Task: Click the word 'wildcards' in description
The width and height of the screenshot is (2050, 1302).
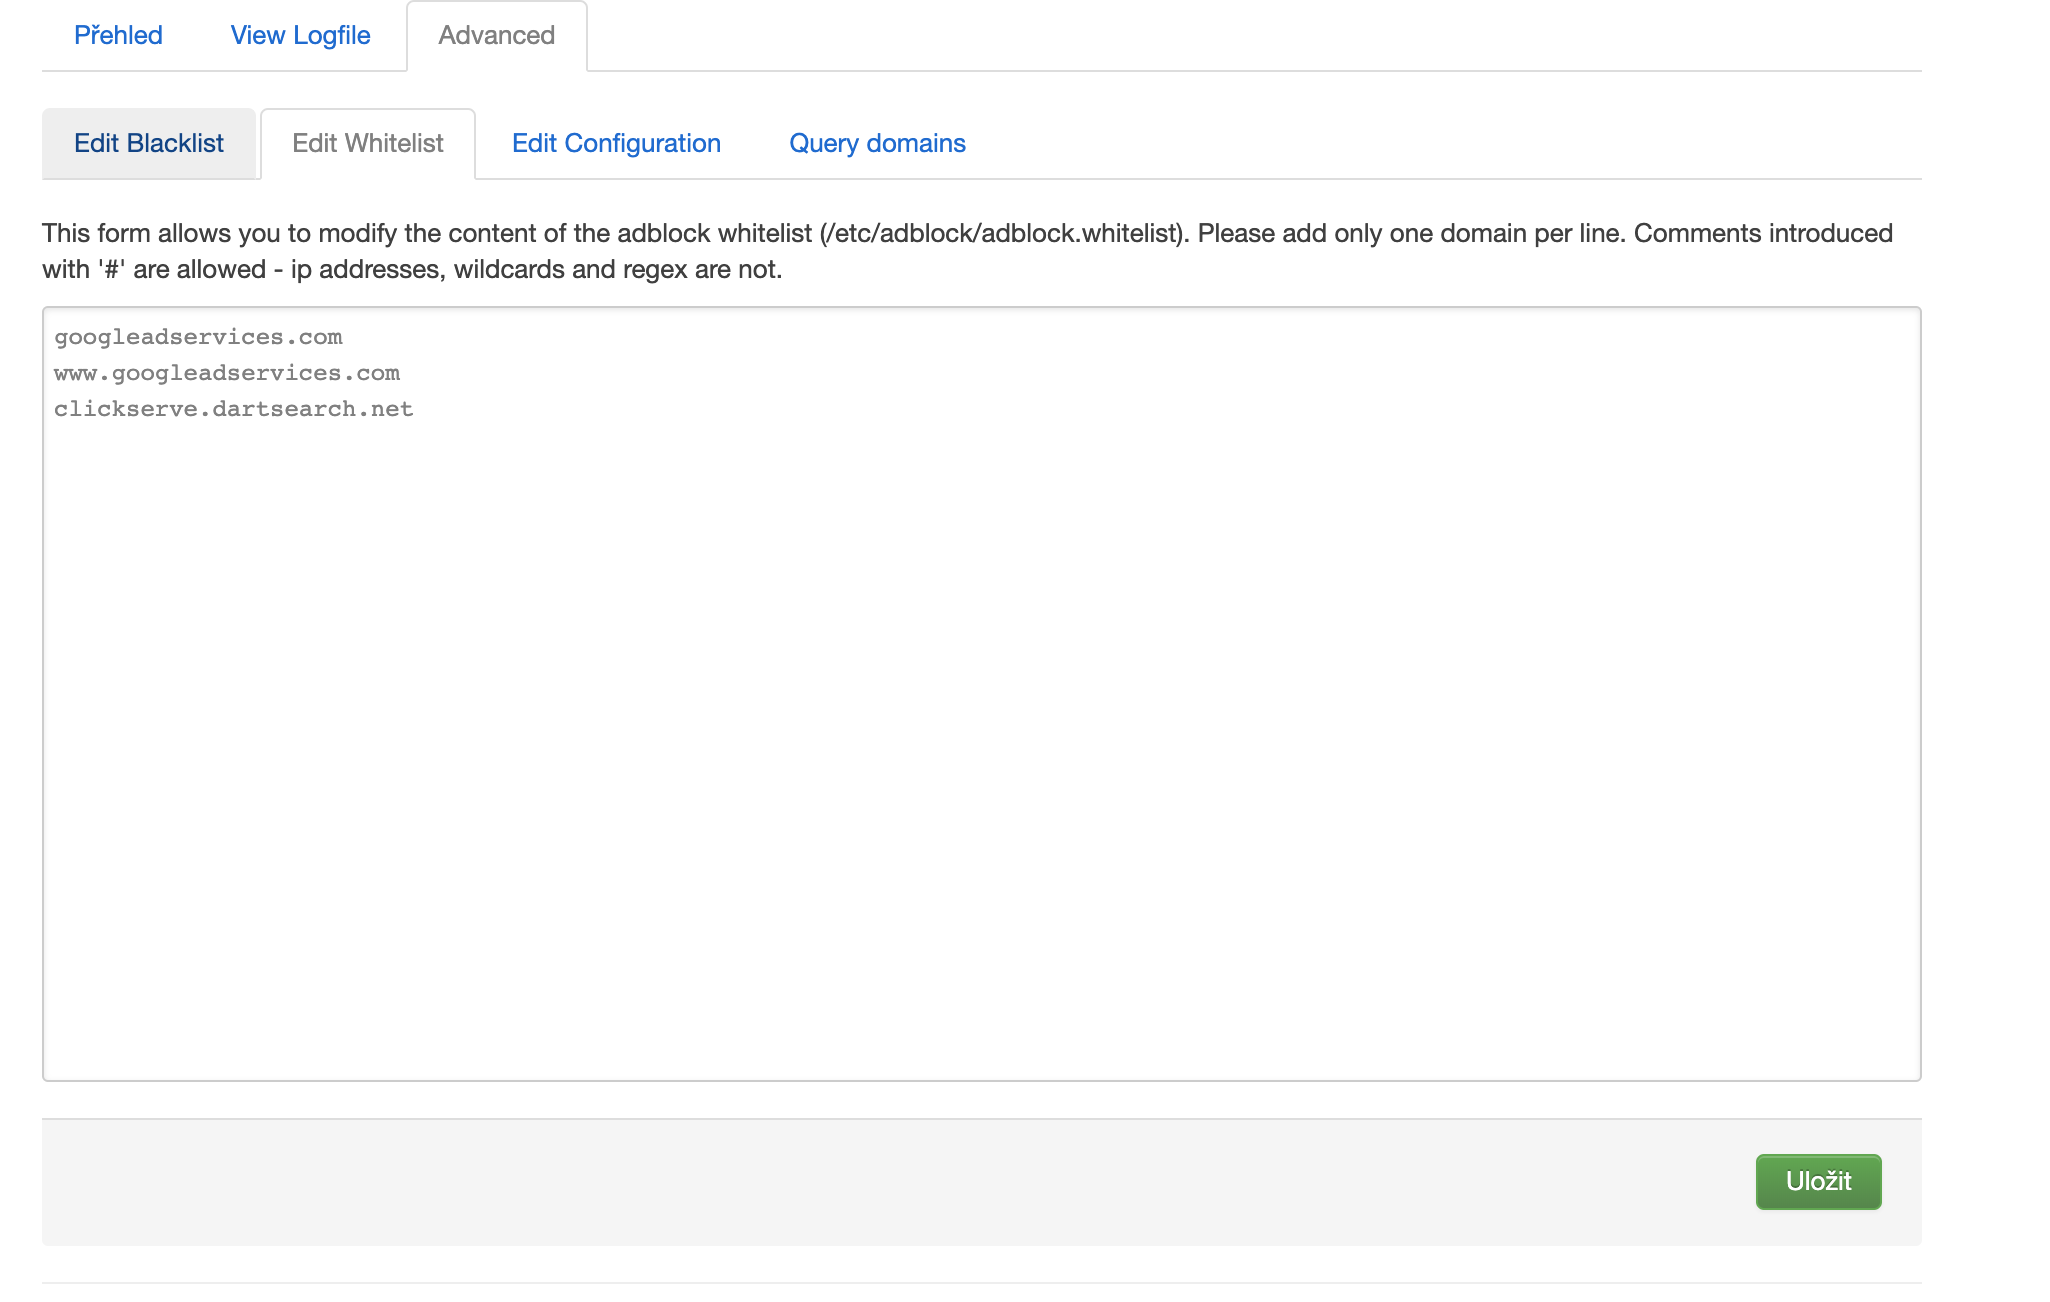Action: coord(509,269)
